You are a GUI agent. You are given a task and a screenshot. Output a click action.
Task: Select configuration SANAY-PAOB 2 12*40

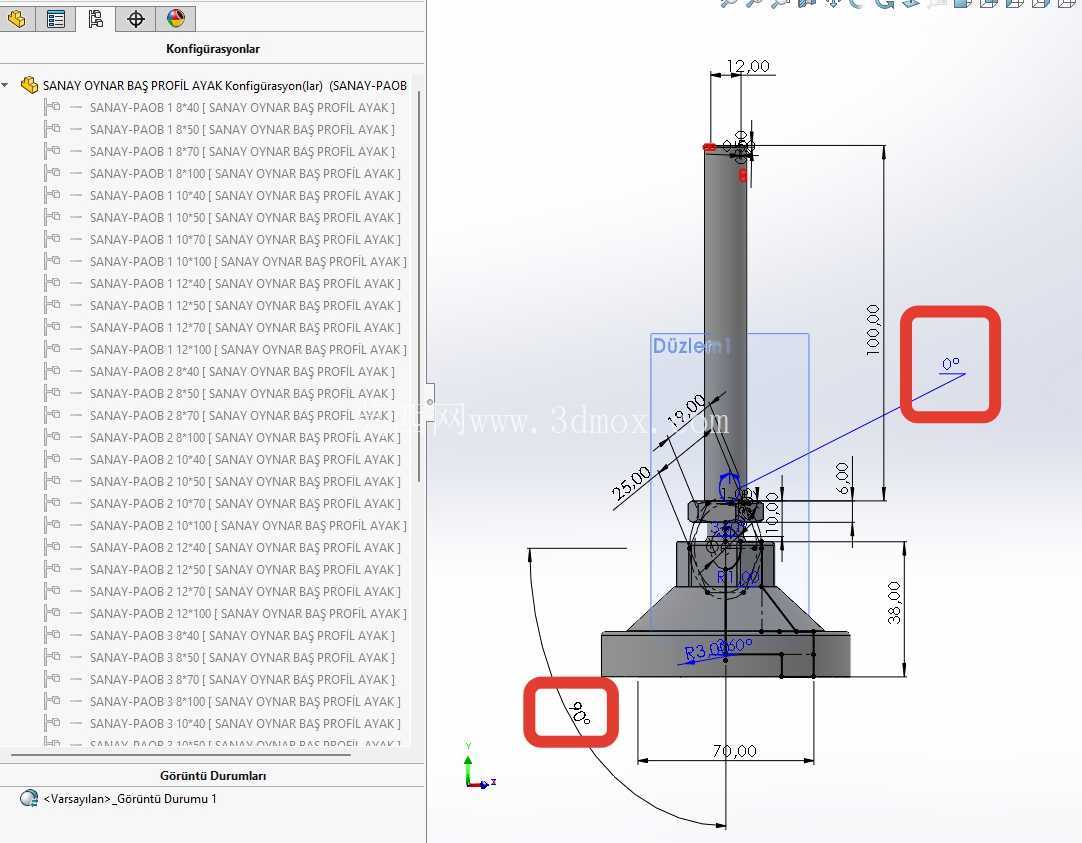pyautogui.click(x=245, y=548)
